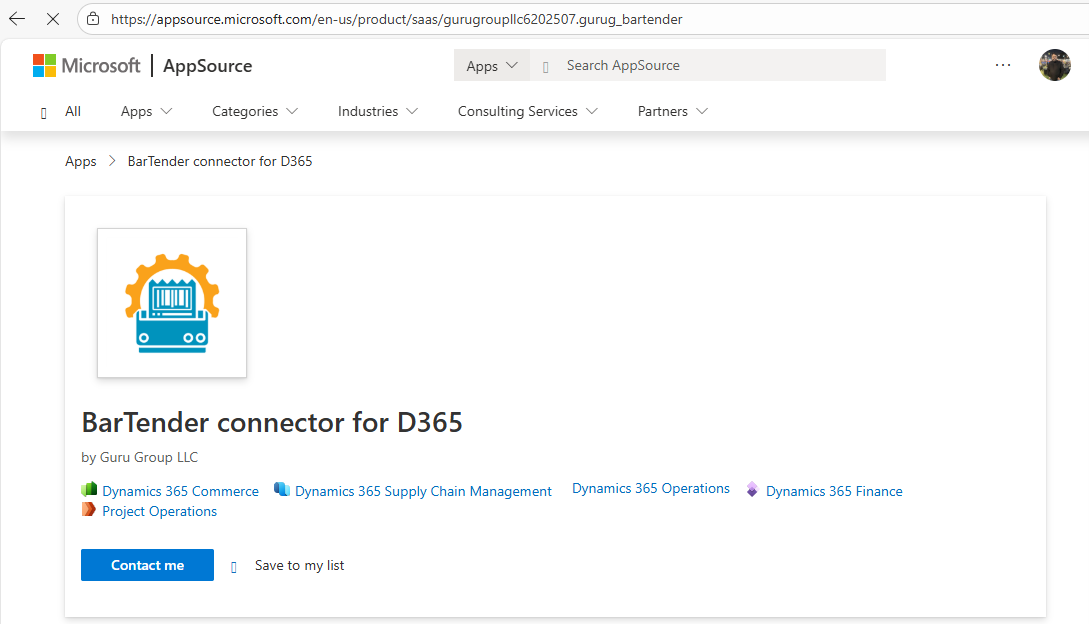This screenshot has height=624, width=1089.
Task: Click the Apps breadcrumb link
Action: [x=81, y=161]
